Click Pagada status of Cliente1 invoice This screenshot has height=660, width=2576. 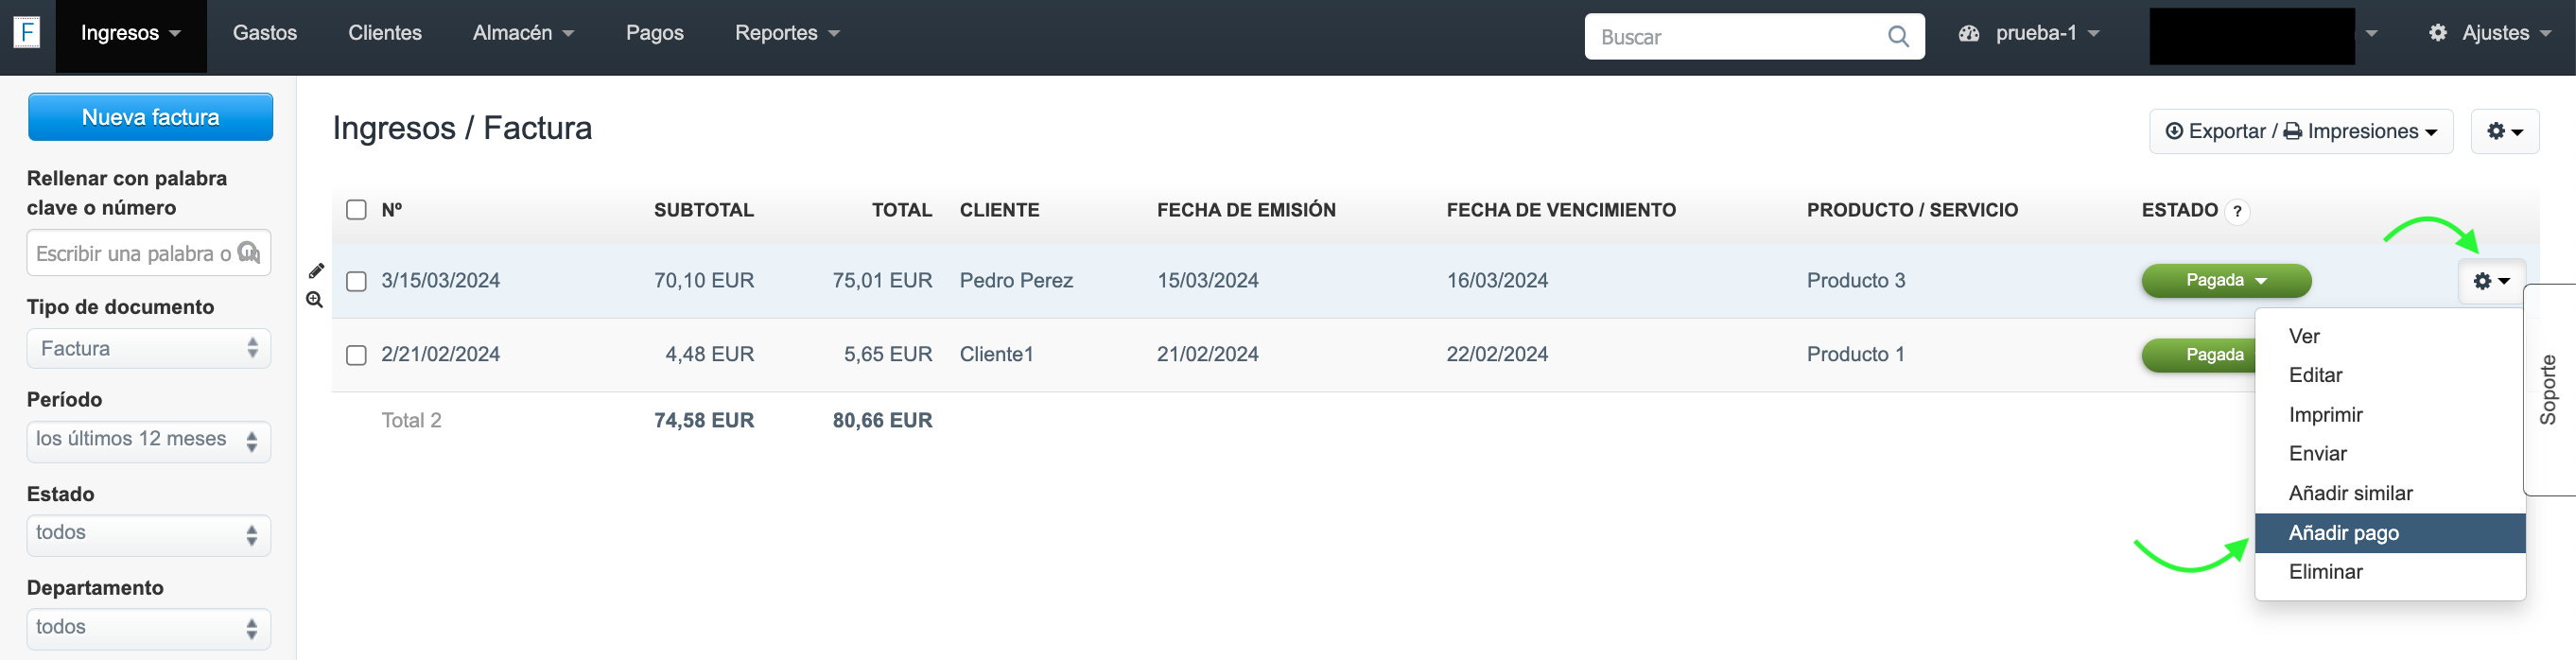click(x=2198, y=355)
